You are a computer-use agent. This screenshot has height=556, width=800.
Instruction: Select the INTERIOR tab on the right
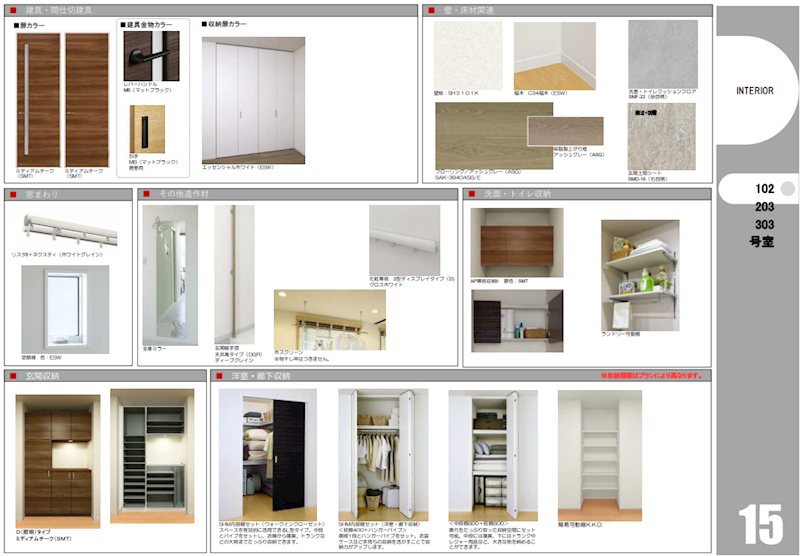pos(755,90)
